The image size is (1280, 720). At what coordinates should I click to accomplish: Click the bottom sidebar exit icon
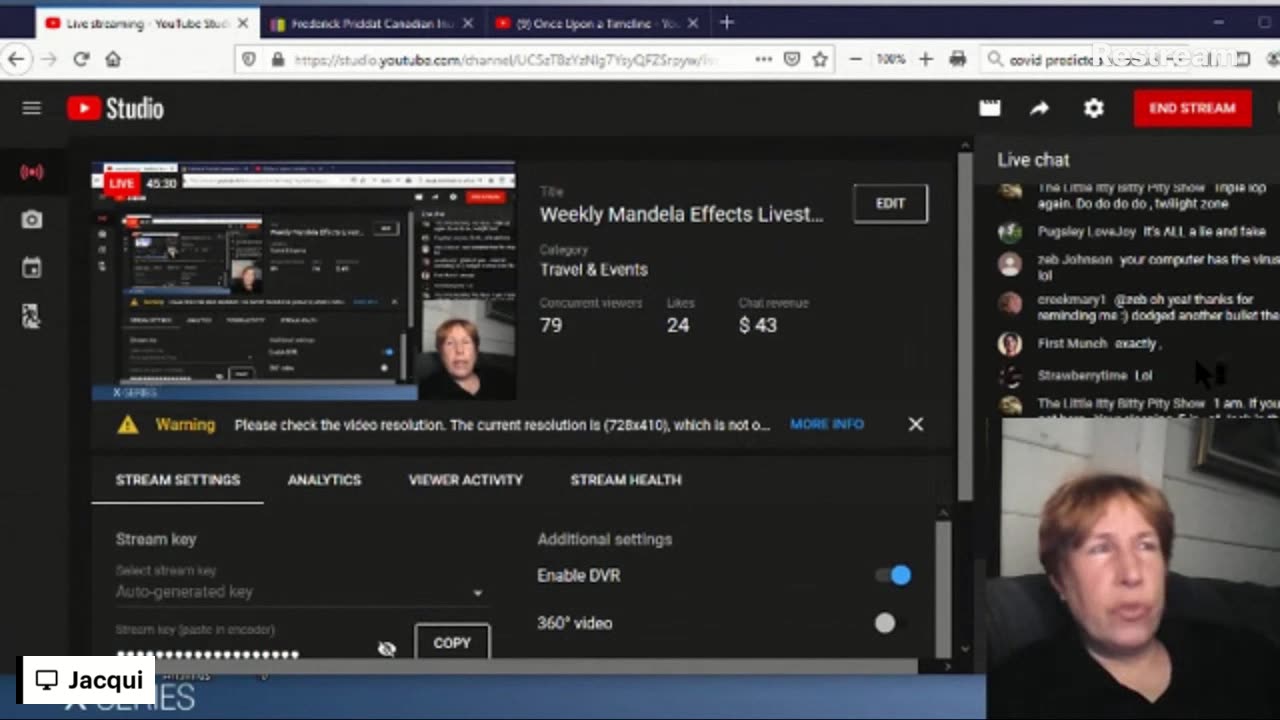(x=32, y=316)
